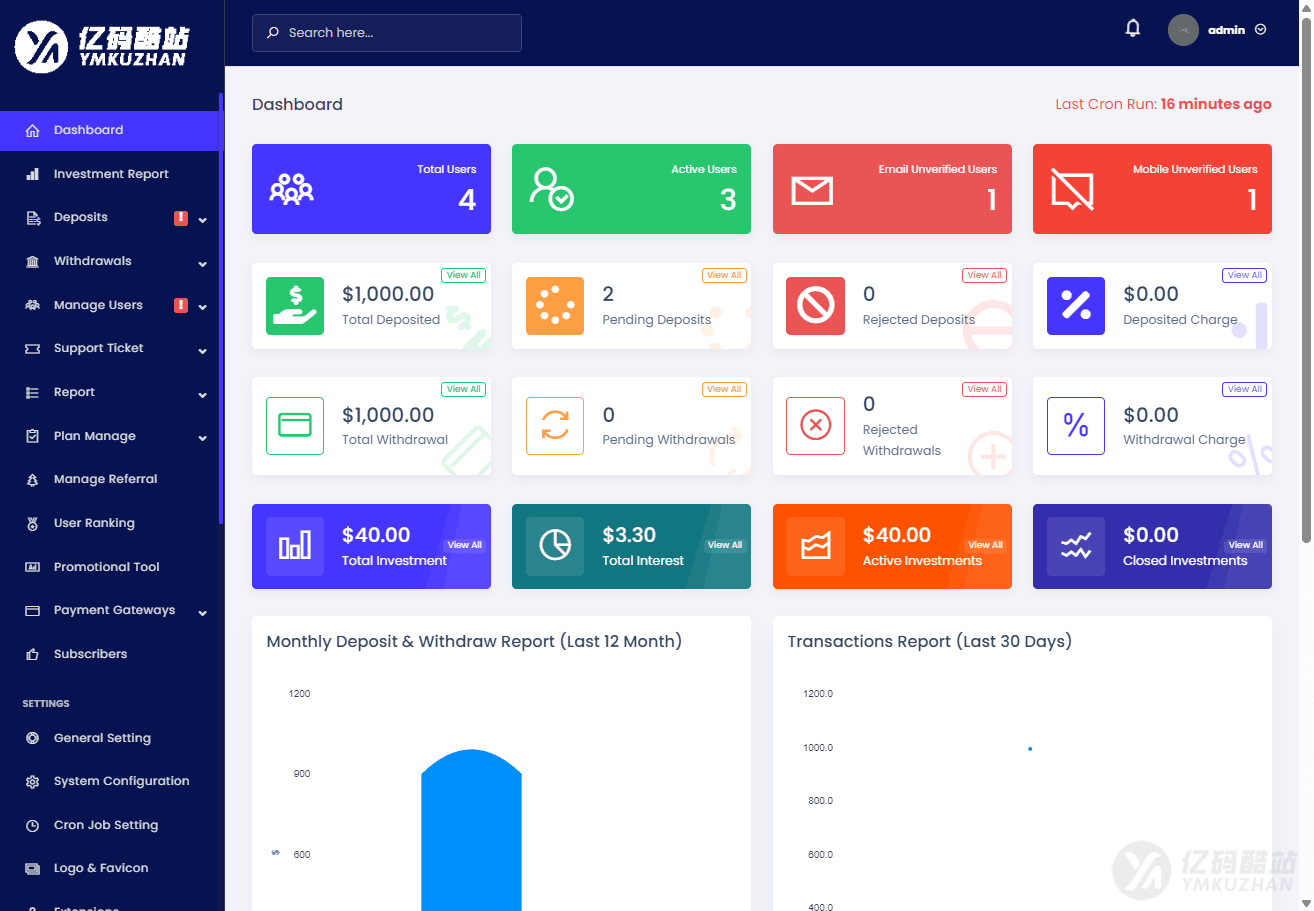This screenshot has width=1314, height=911.
Task: Click the Rejected Deposits ban icon
Action: coord(815,306)
